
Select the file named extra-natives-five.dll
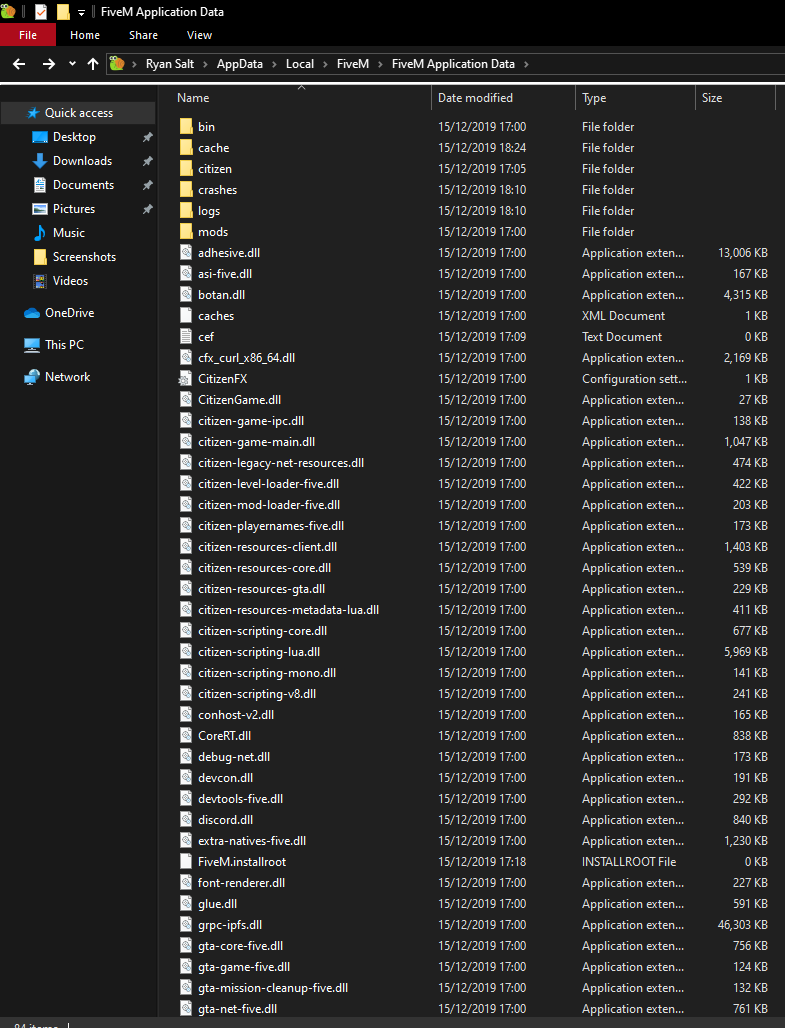point(252,840)
